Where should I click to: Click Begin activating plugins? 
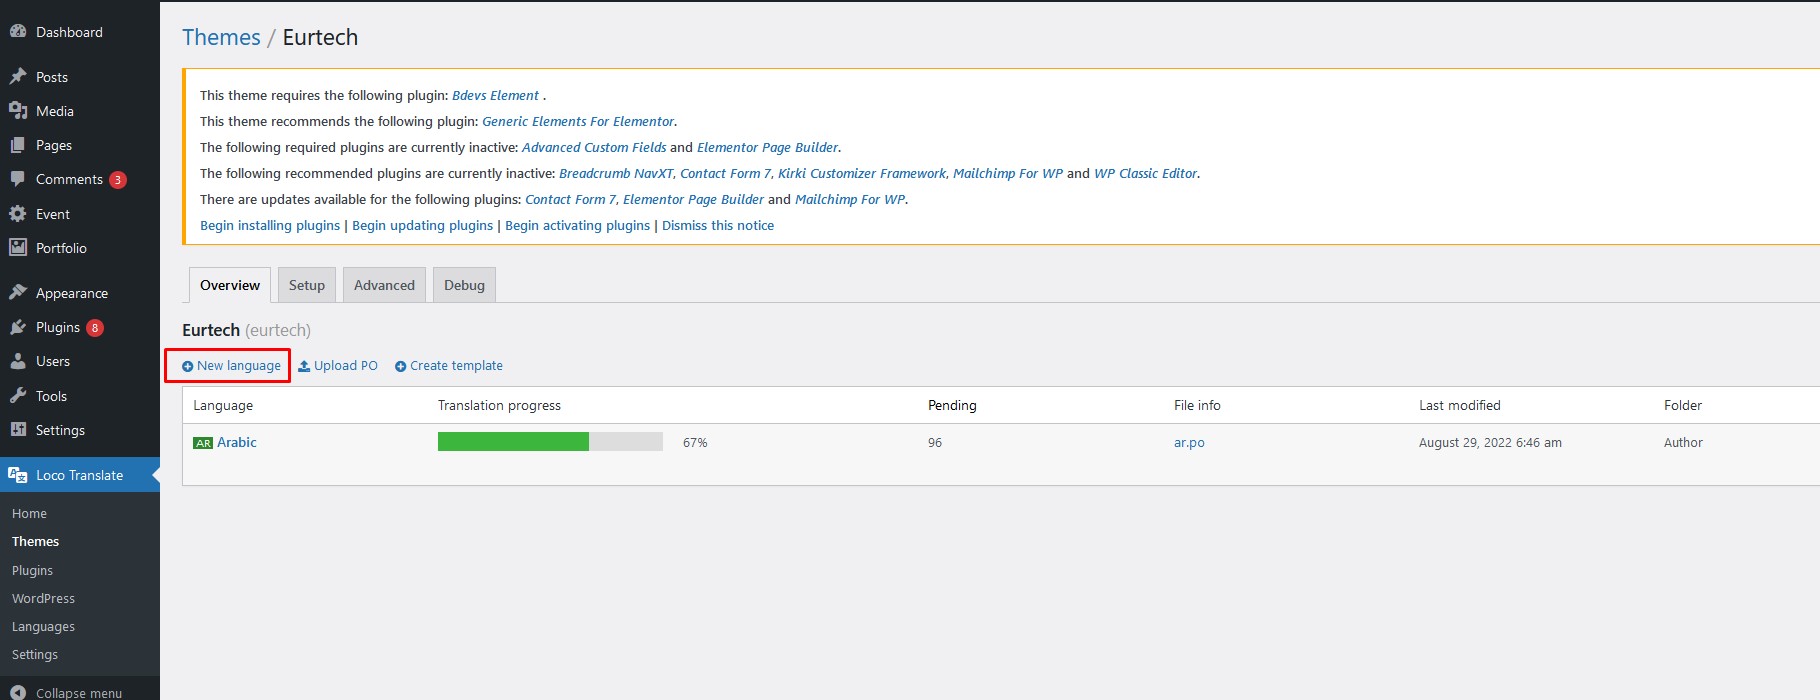(577, 225)
